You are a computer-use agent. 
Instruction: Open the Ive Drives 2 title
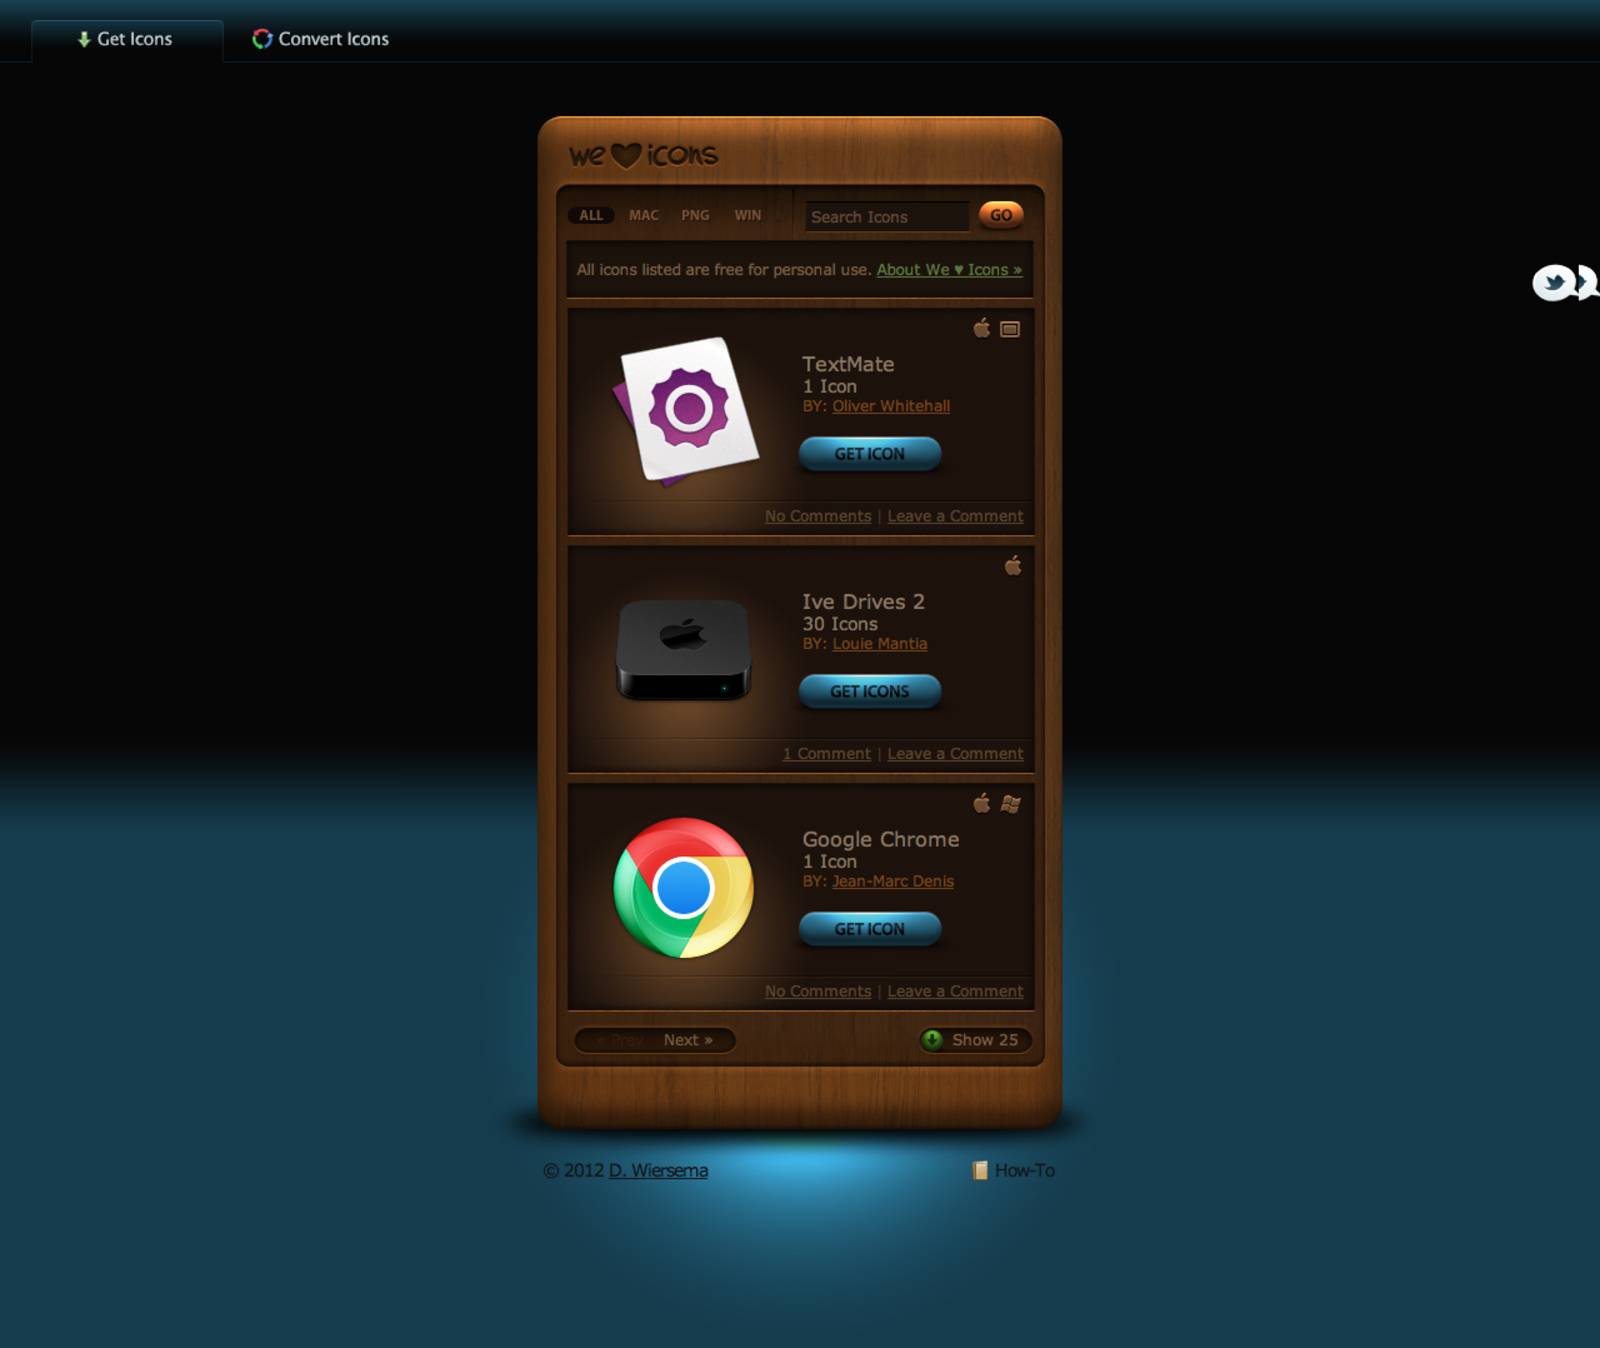(x=863, y=602)
